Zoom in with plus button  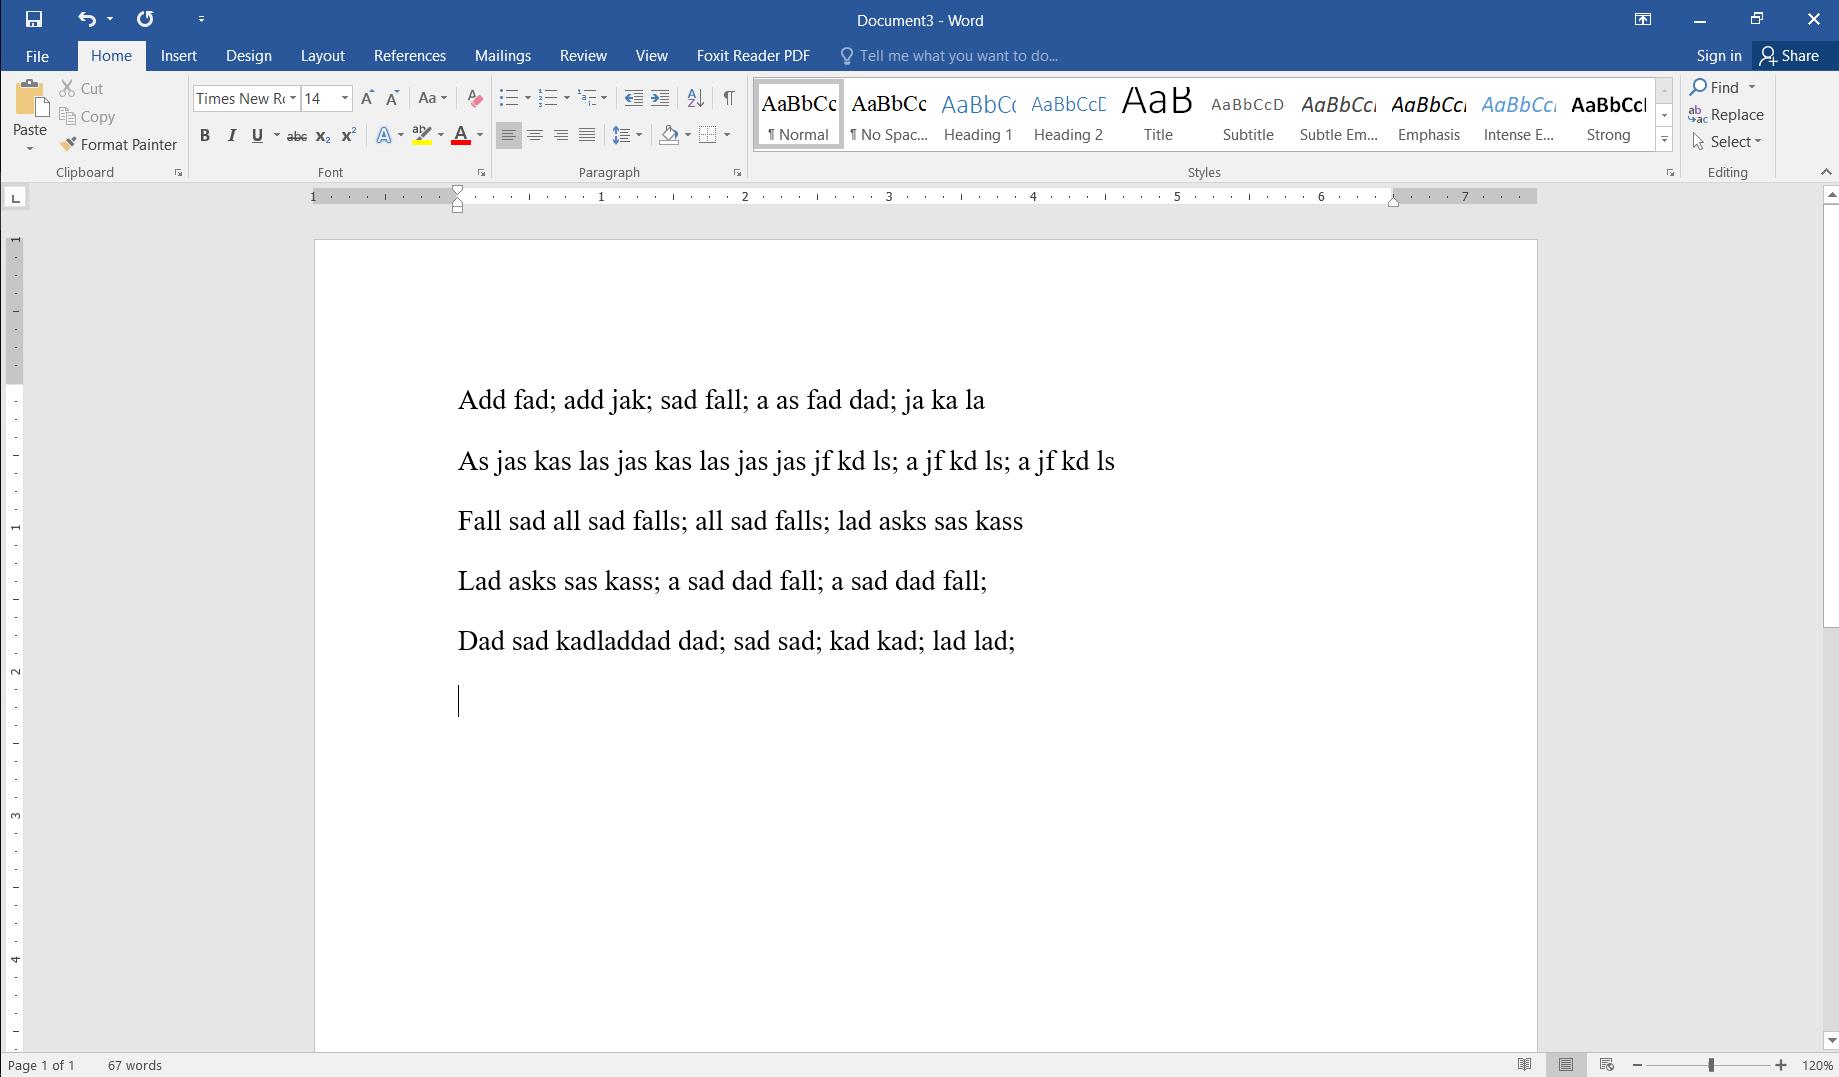1781,1065
